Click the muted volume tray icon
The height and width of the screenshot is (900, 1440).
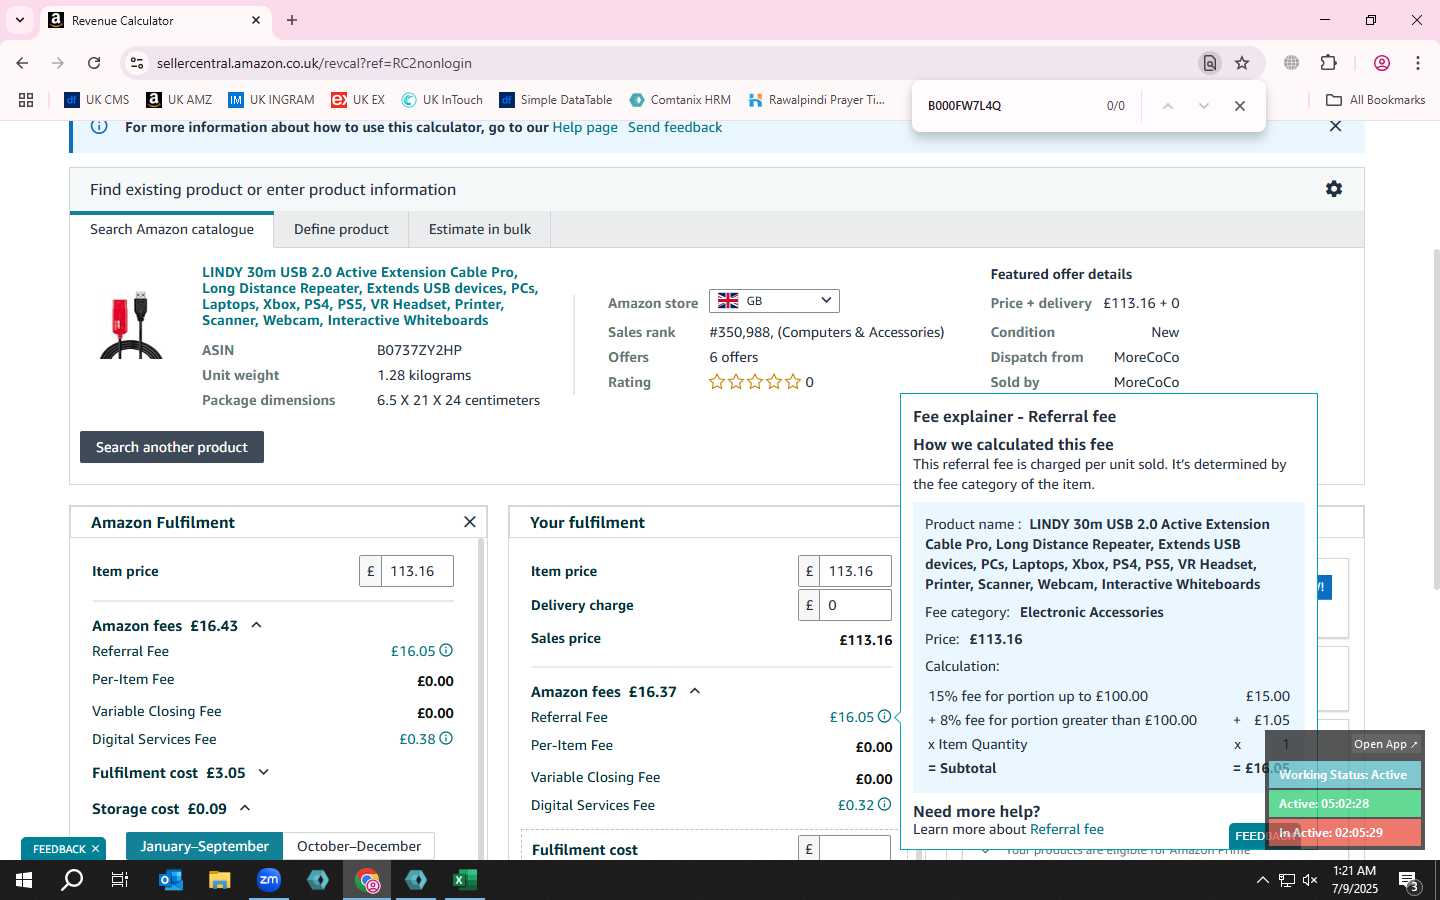click(x=1310, y=880)
